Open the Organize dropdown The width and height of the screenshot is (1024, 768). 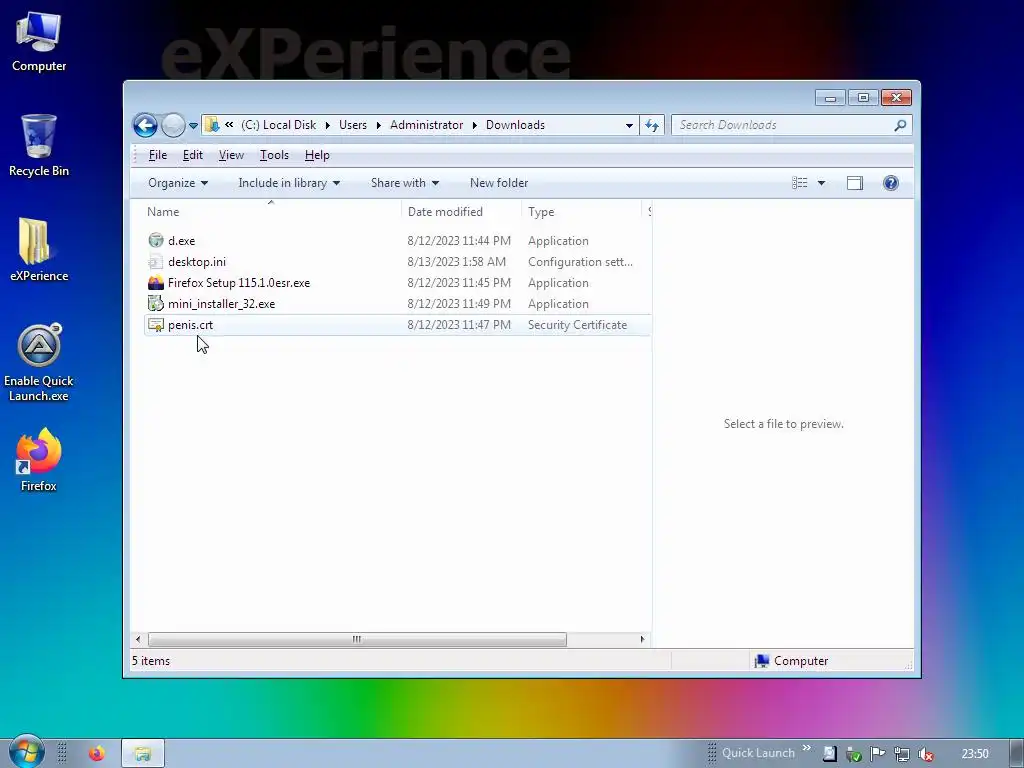coord(178,183)
